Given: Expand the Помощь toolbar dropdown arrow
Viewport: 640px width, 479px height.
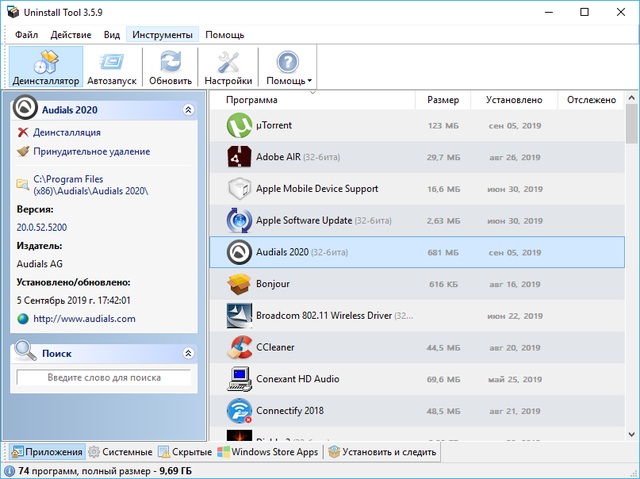Looking at the screenshot, I should (x=310, y=81).
